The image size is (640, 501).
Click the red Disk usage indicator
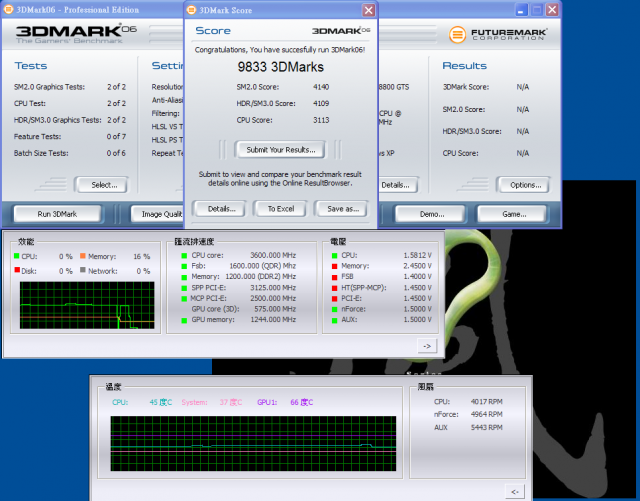17,270
